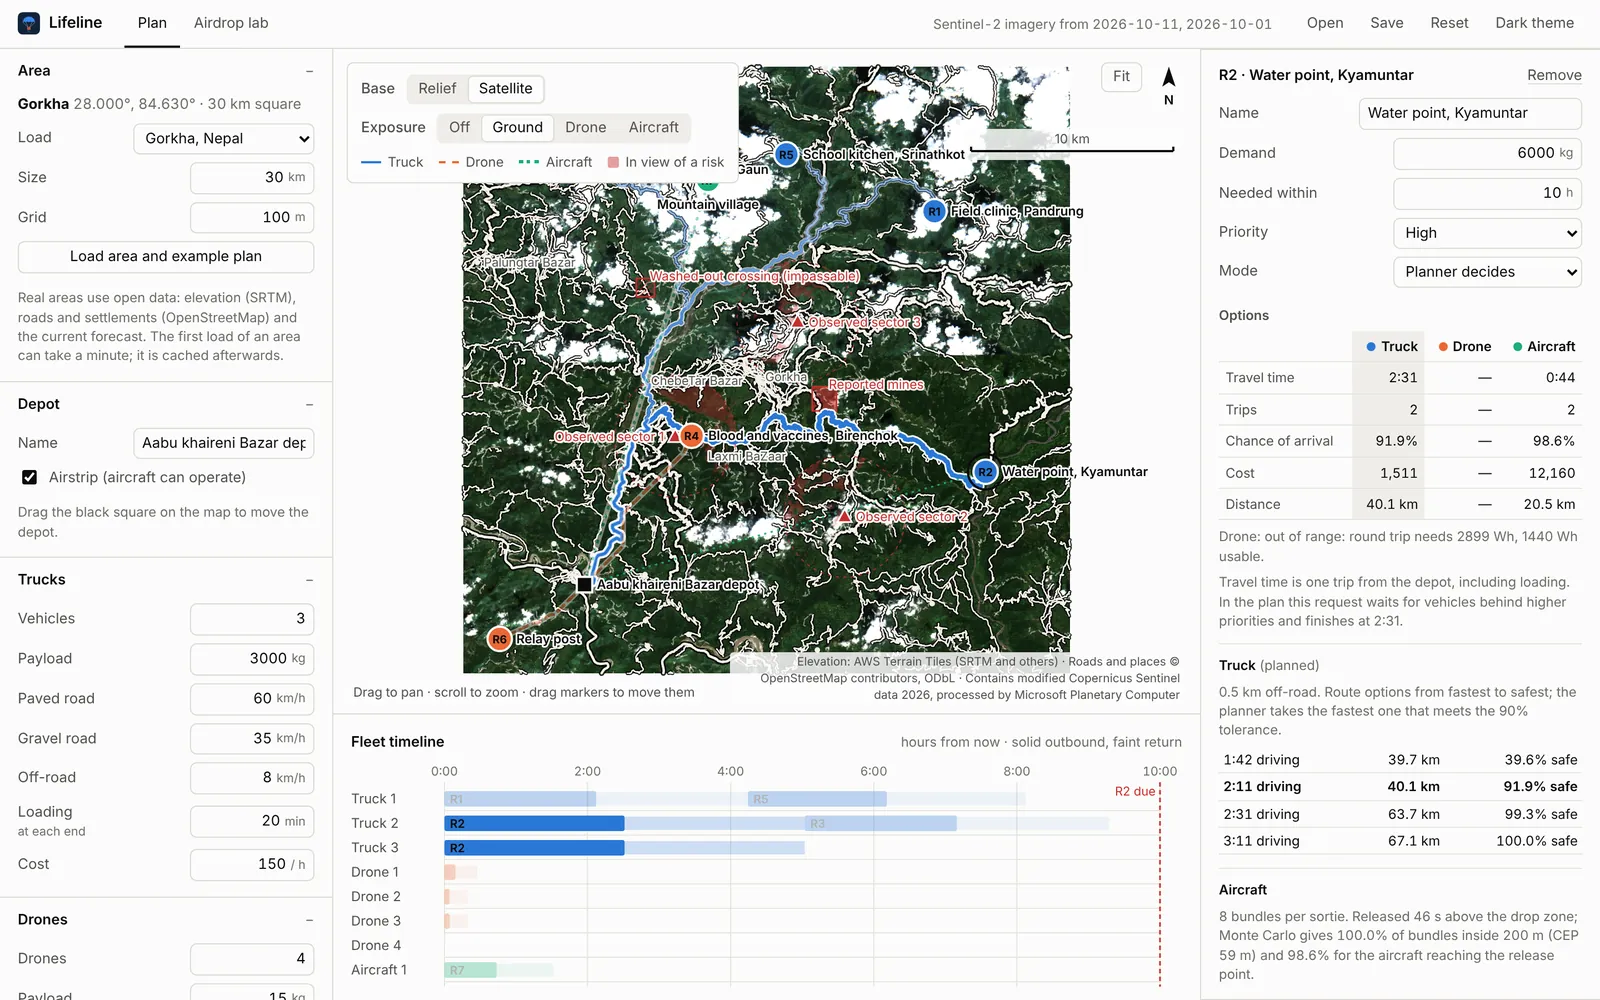Switch to Dark theme
Viewport: 1600px width, 1000px height.
[x=1534, y=23]
